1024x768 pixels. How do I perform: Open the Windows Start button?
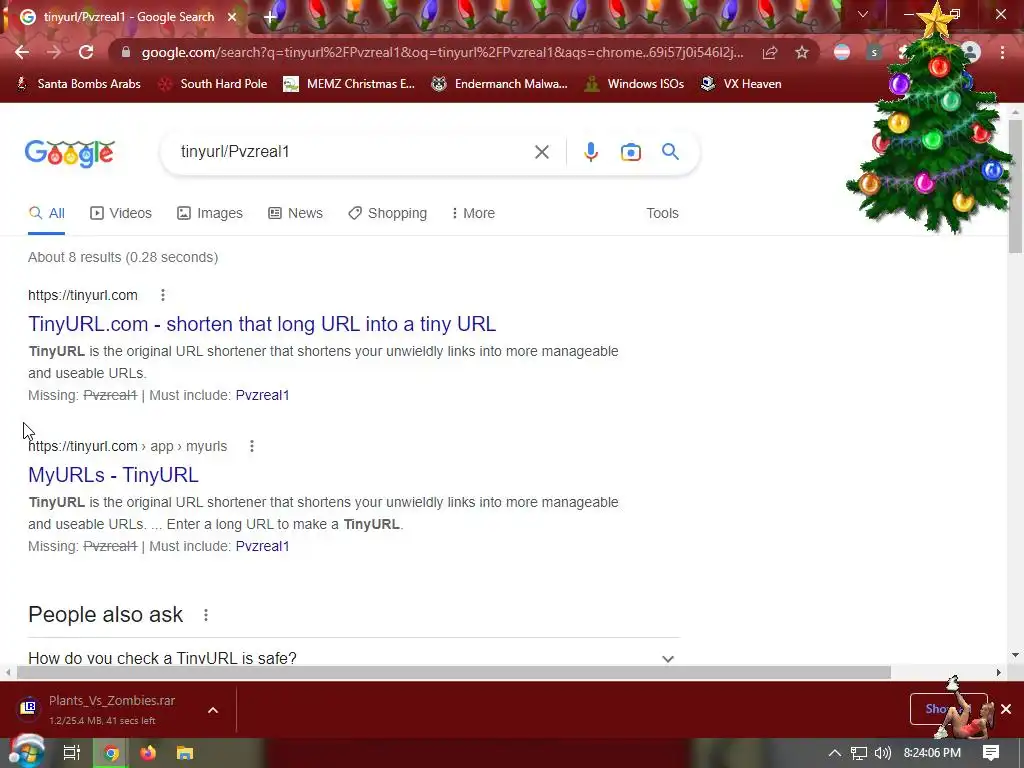coord(25,753)
